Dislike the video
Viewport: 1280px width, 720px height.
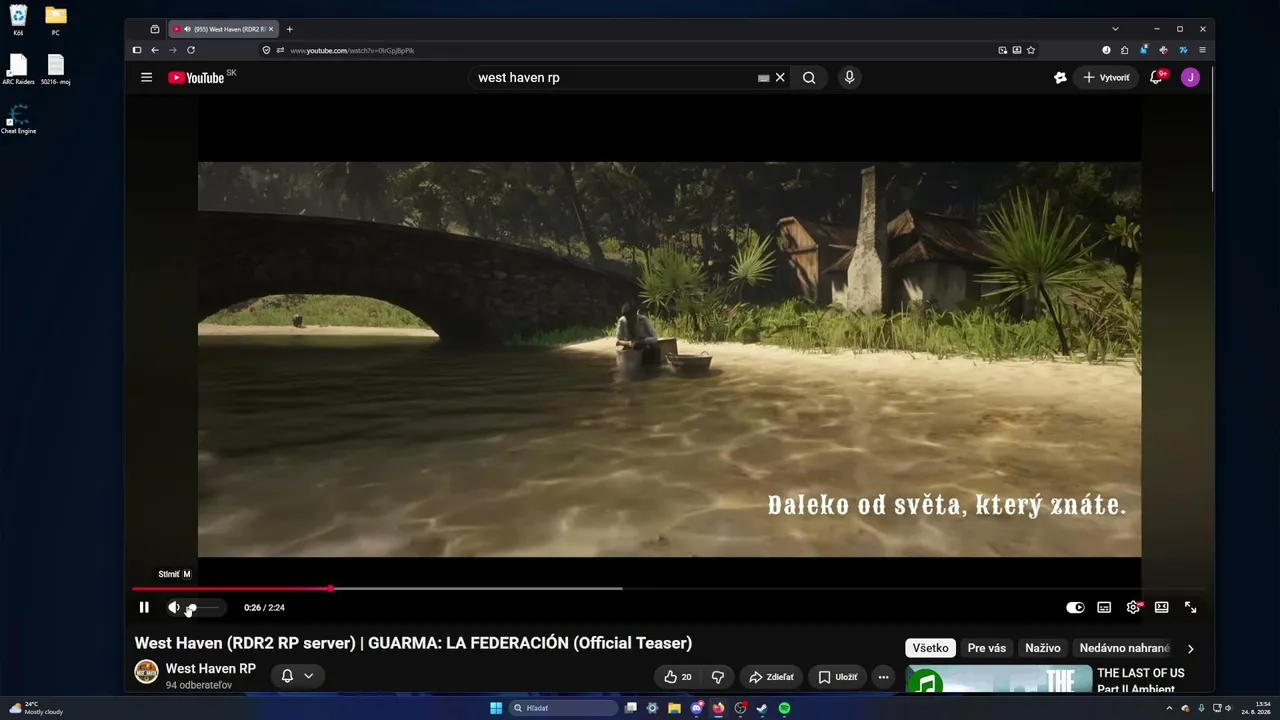[x=717, y=677]
